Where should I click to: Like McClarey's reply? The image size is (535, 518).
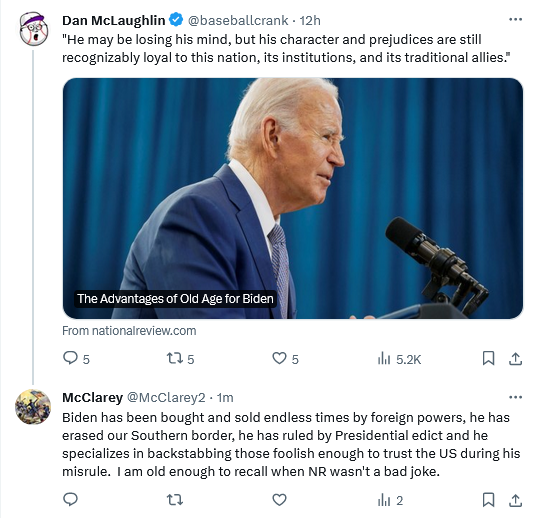(279, 500)
